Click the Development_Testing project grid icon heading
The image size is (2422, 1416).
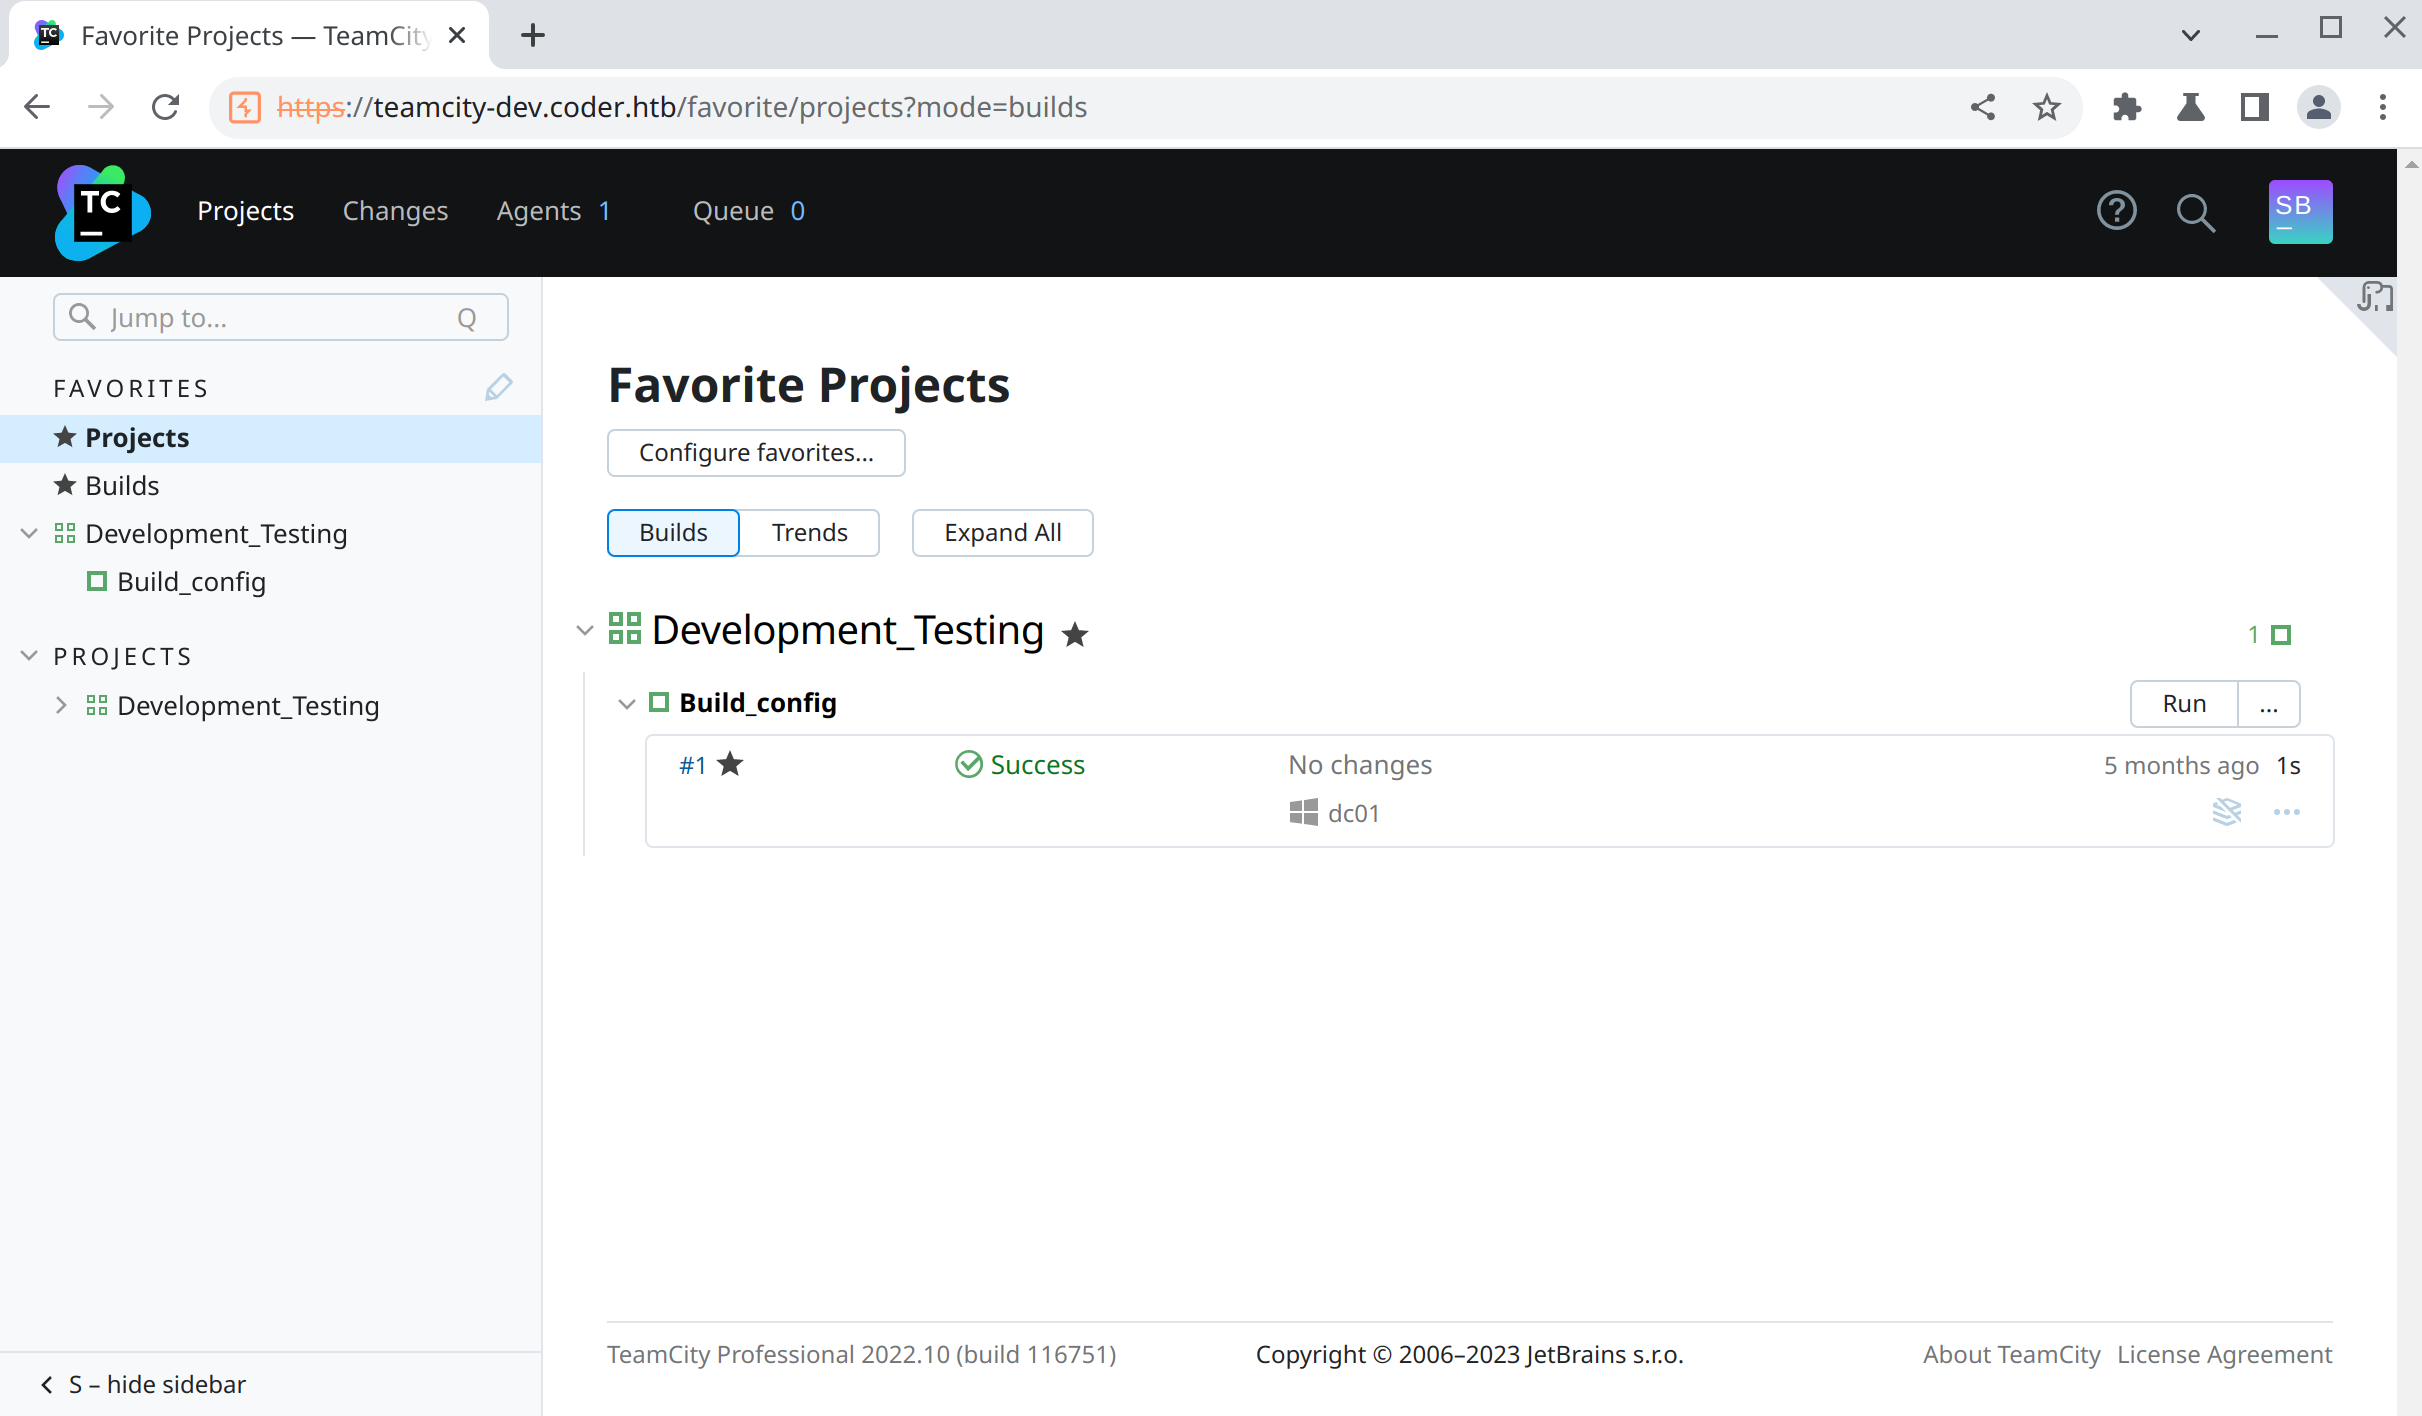pos(625,629)
